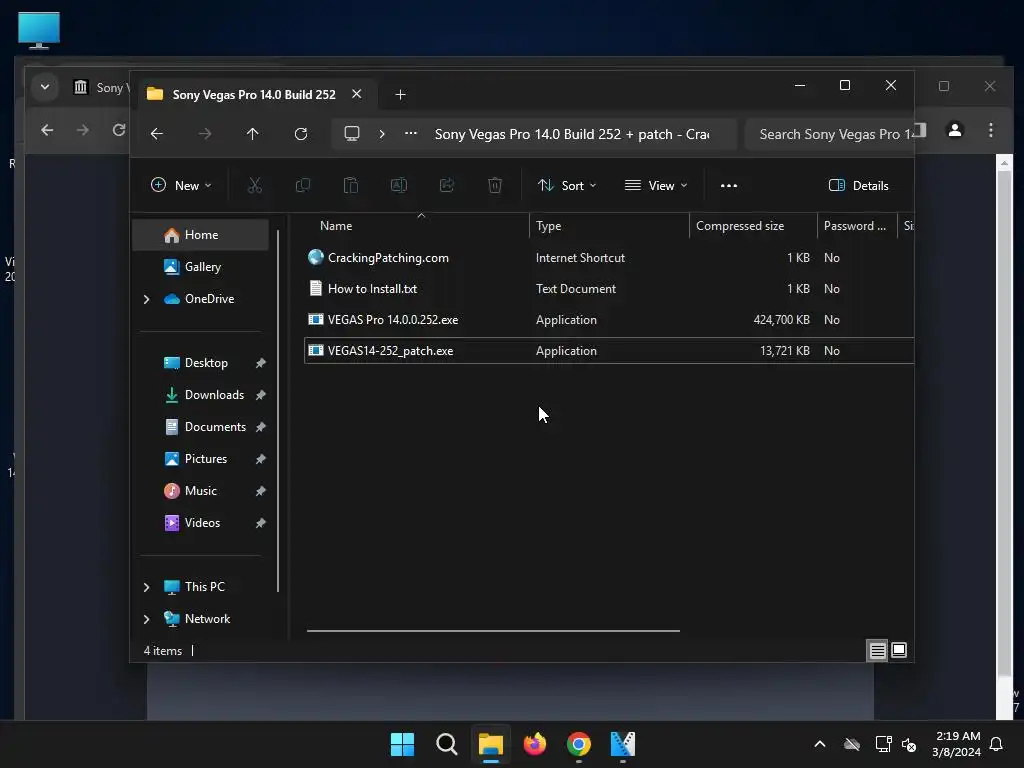Viewport: 1024px width, 768px height.
Task: Sort by Password column header
Action: pyautogui.click(x=857, y=226)
